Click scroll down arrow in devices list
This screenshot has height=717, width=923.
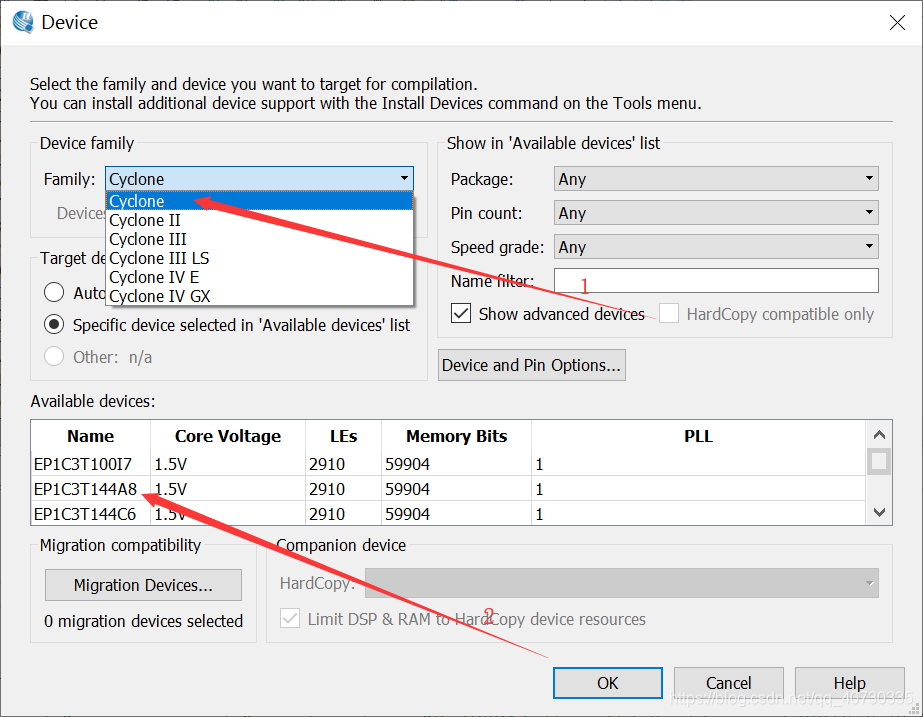click(x=879, y=512)
